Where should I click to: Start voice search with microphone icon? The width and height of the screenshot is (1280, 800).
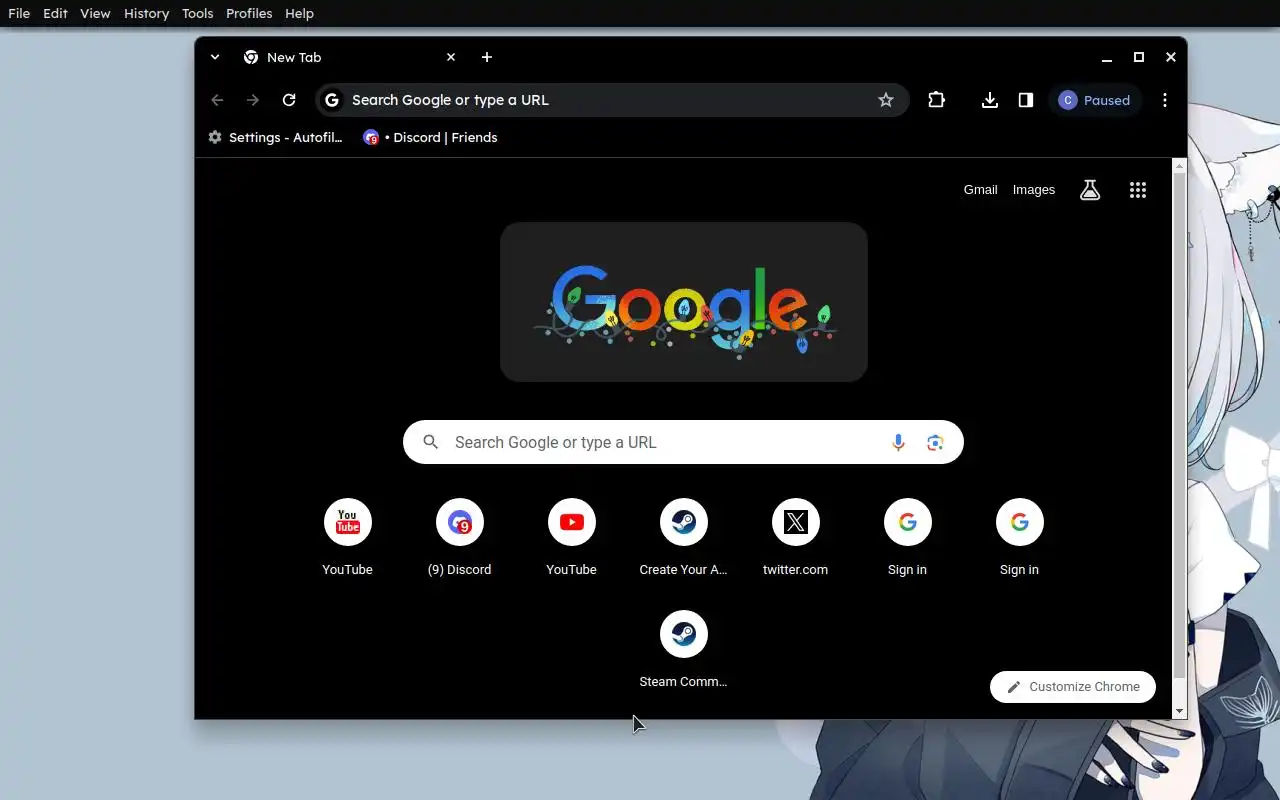(x=898, y=442)
